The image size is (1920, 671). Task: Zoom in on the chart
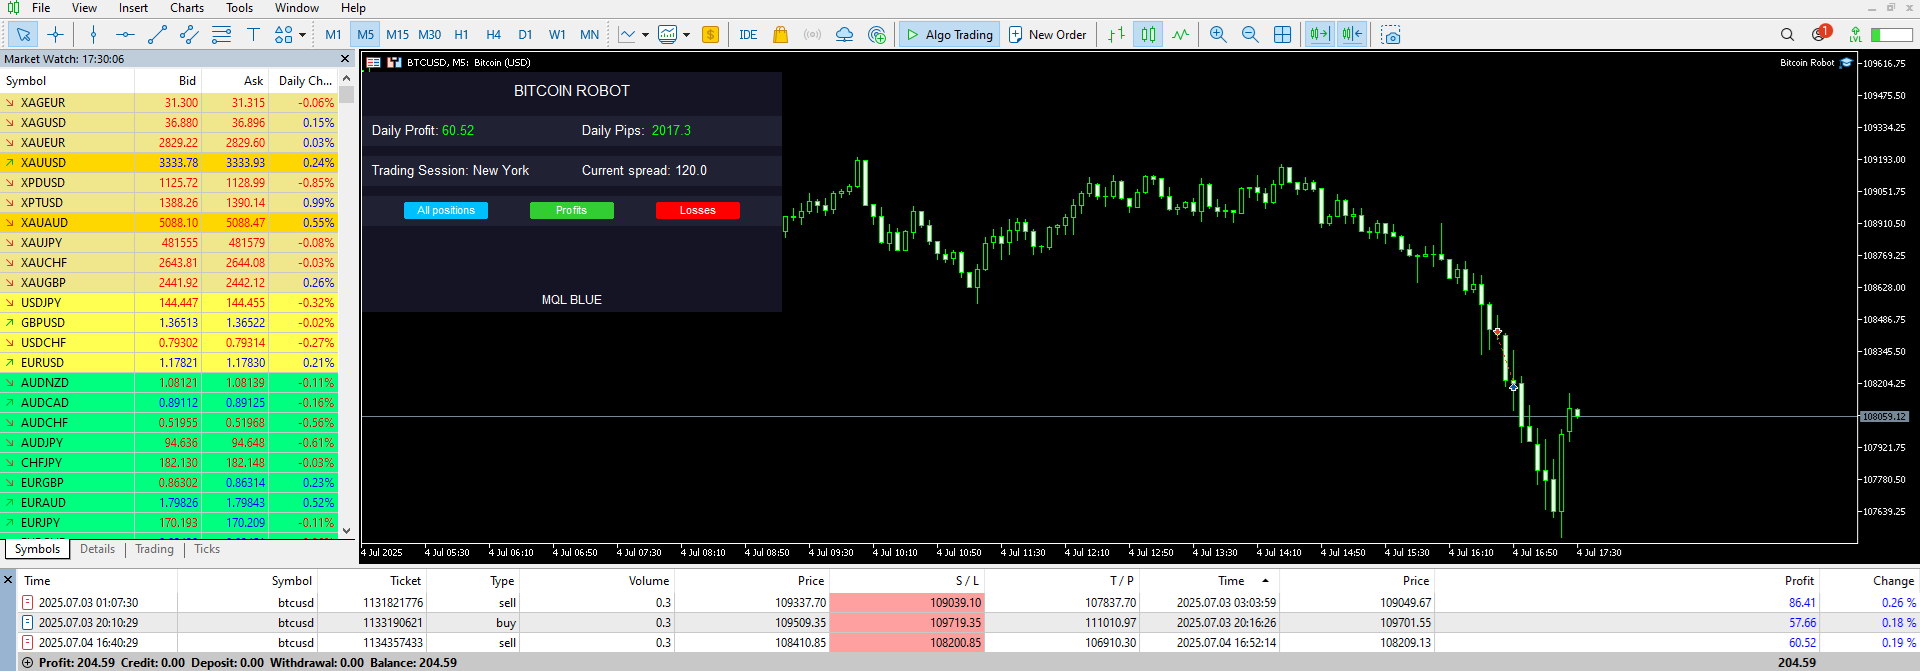(x=1218, y=35)
